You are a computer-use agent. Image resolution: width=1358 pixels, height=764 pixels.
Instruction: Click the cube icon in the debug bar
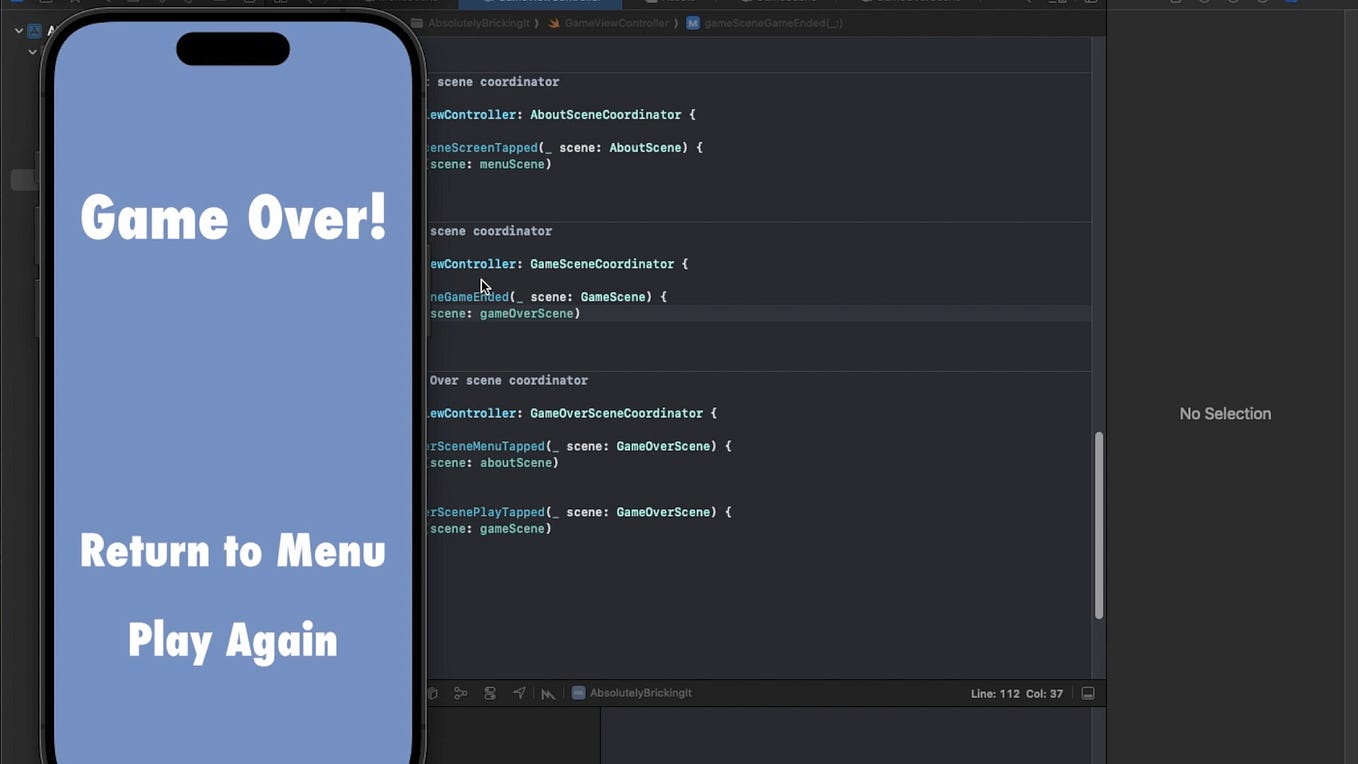point(432,692)
